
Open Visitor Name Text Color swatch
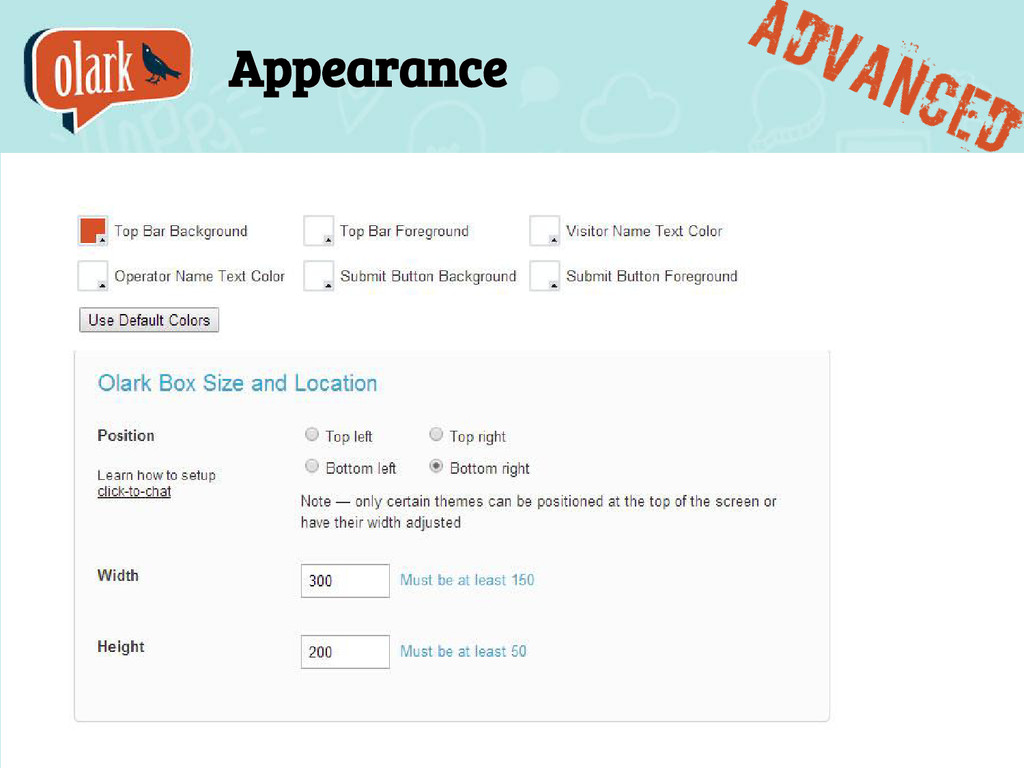click(x=544, y=231)
